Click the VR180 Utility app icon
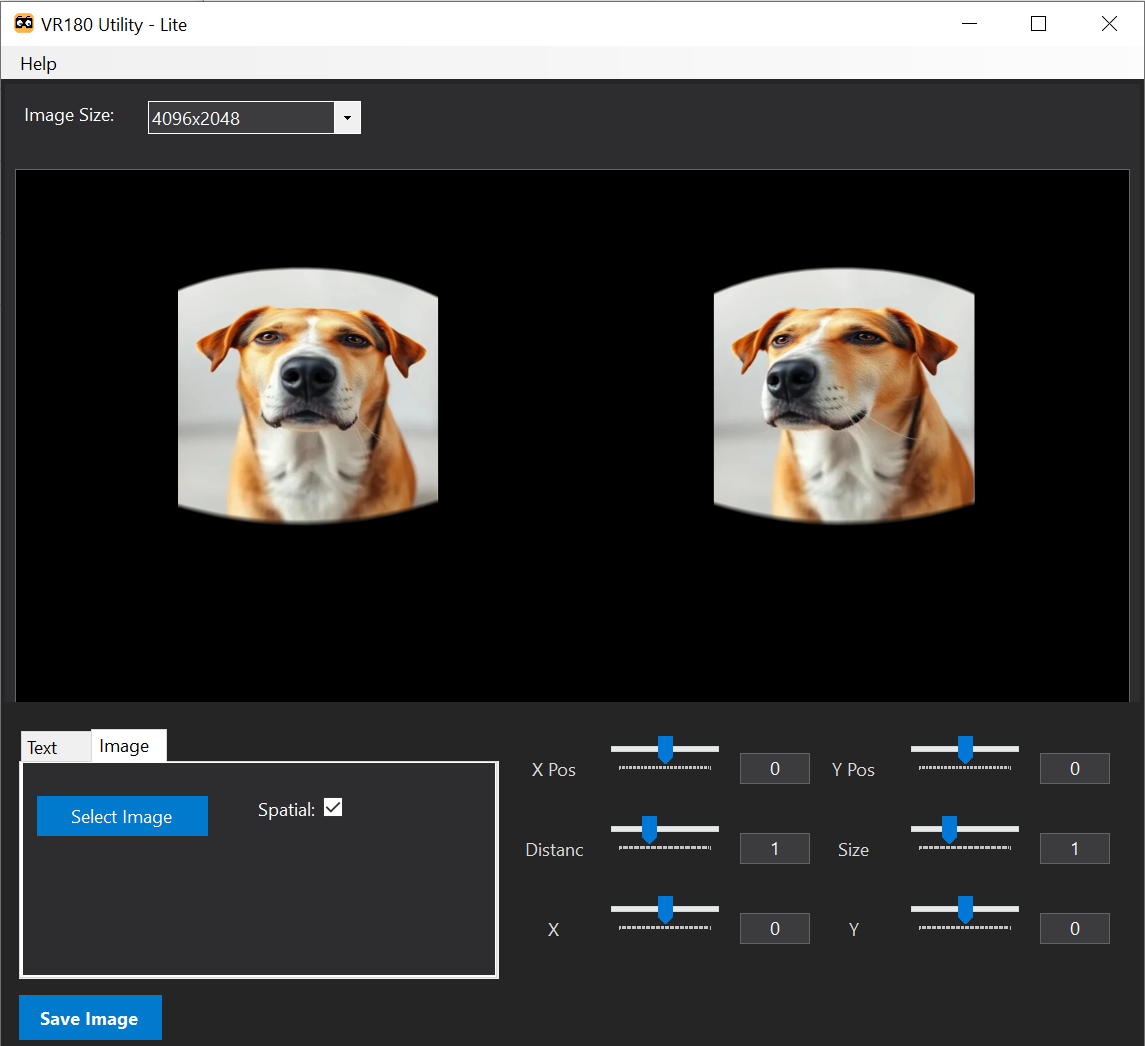The height and width of the screenshot is (1046, 1145). (23, 23)
